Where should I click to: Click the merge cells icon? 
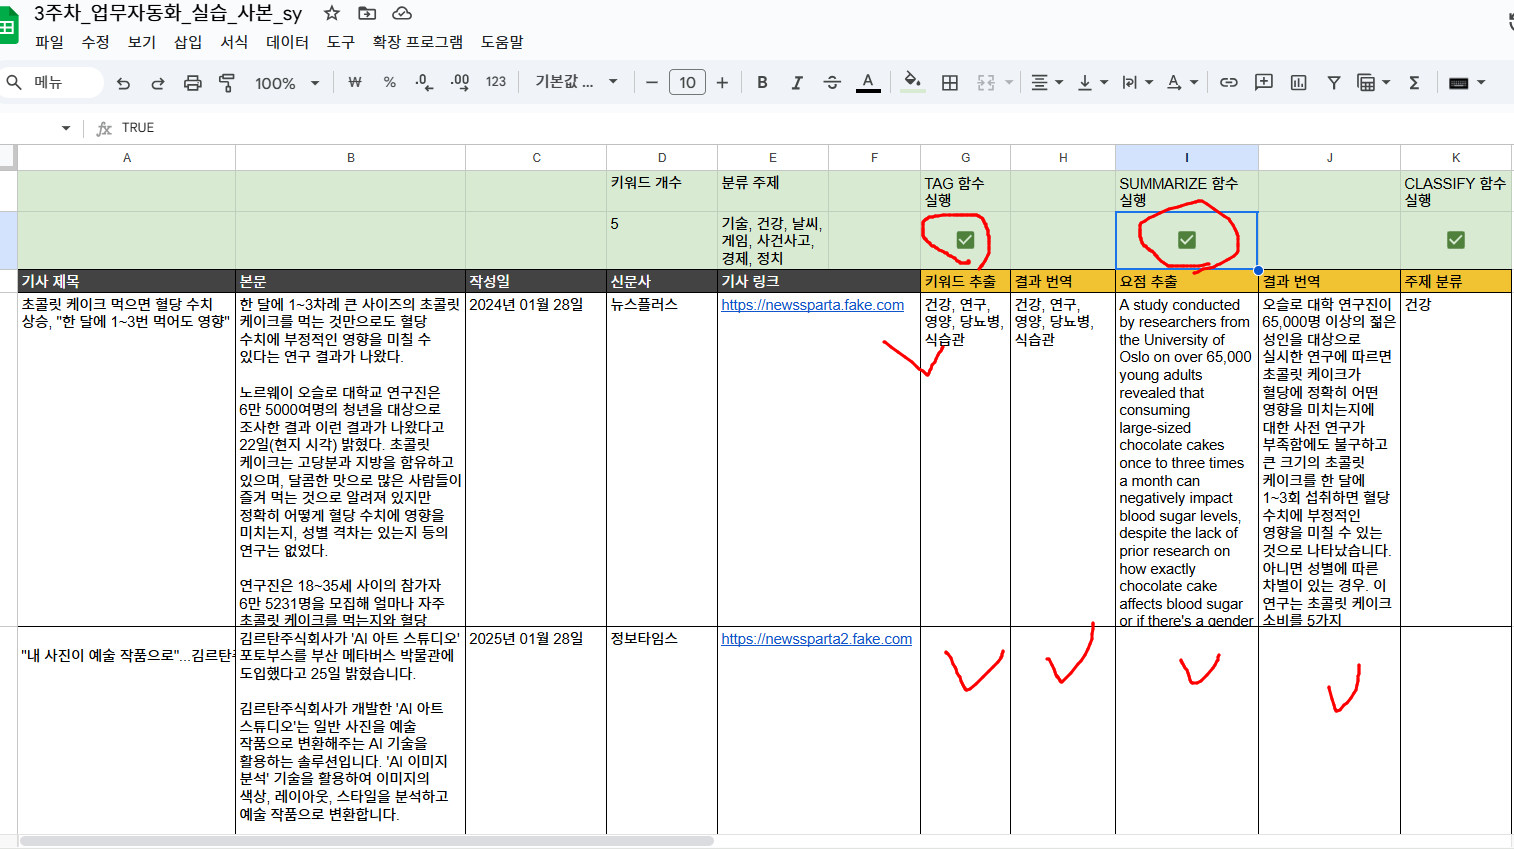tap(986, 82)
